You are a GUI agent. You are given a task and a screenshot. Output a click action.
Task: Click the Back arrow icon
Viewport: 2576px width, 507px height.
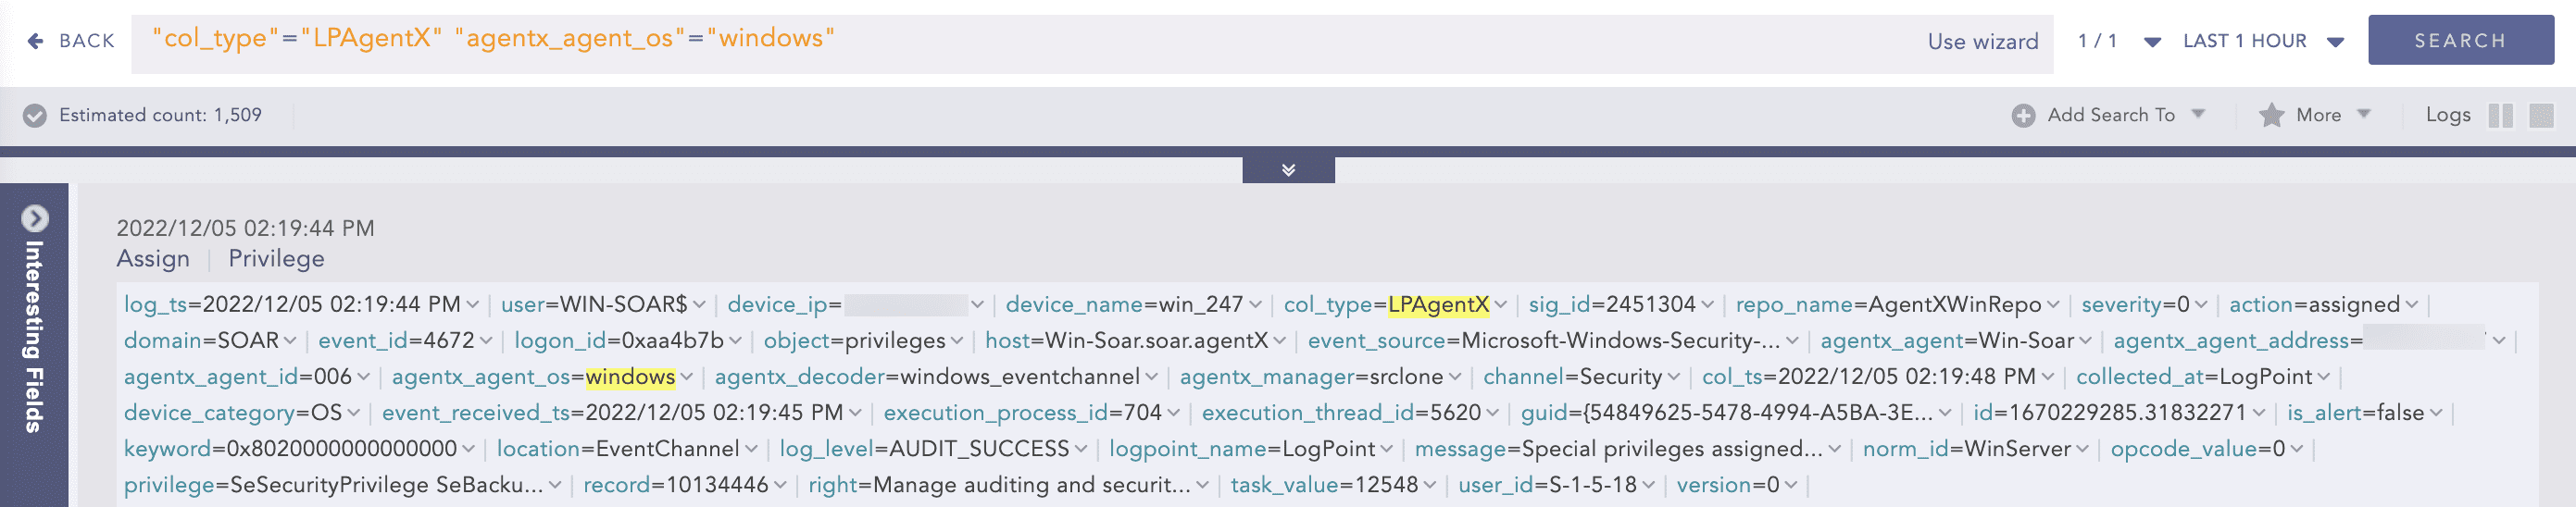point(35,41)
